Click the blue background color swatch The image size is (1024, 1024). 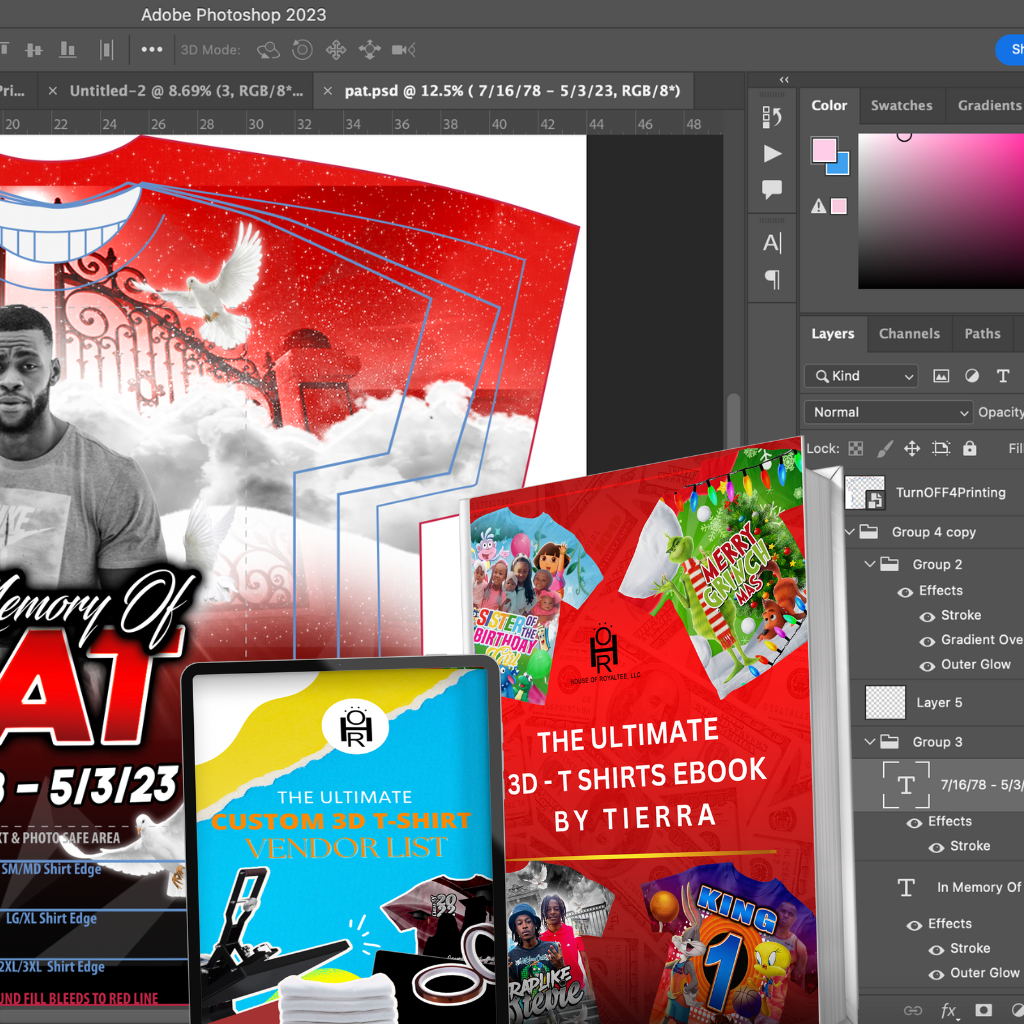pyautogui.click(x=838, y=164)
